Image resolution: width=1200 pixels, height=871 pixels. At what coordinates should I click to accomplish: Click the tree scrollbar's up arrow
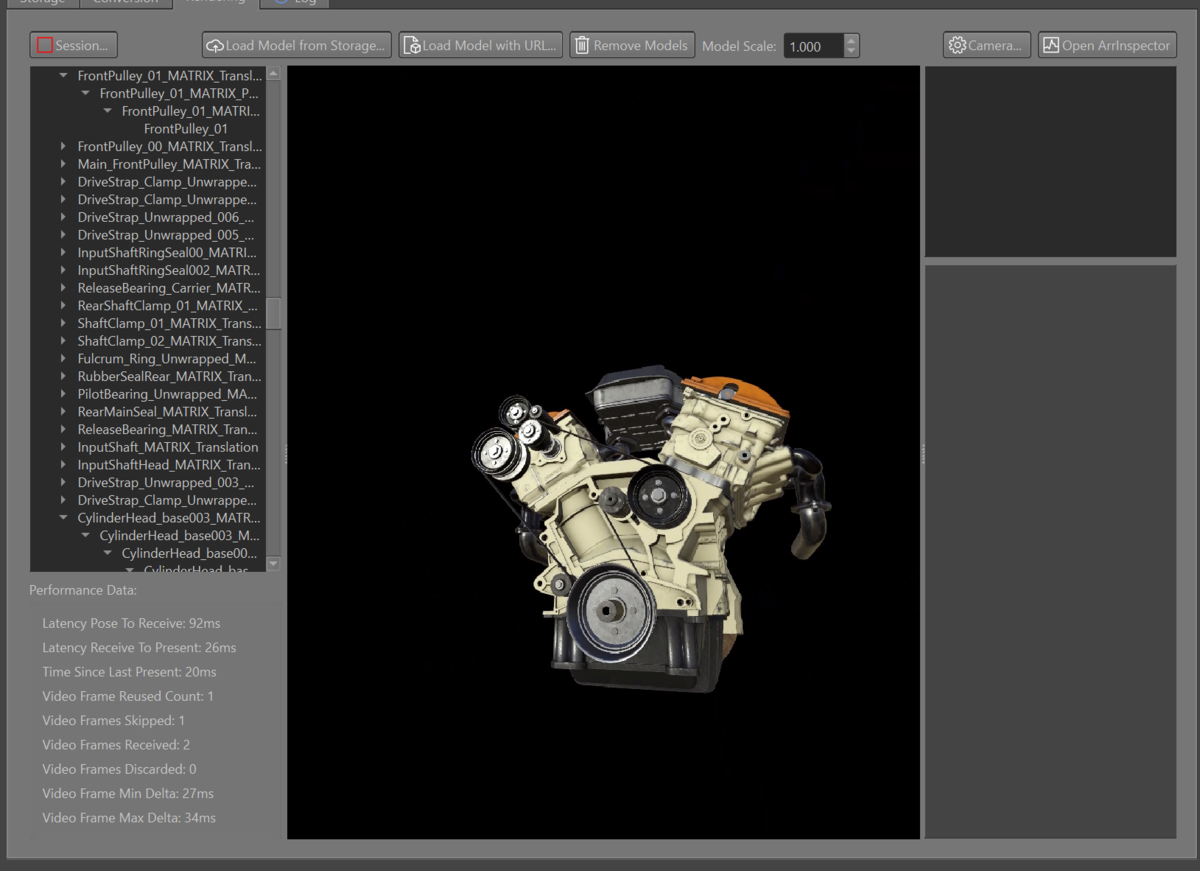tap(273, 74)
